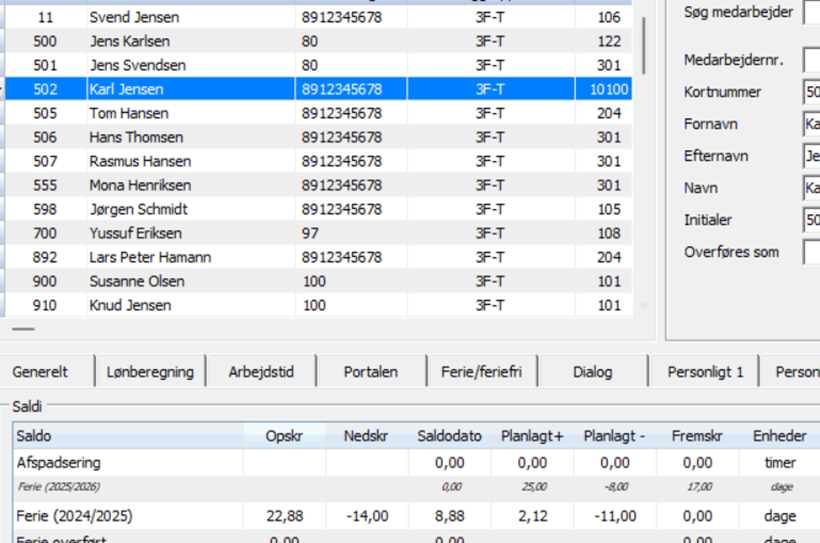Select employee Yussuf Eriksen

coord(135,233)
